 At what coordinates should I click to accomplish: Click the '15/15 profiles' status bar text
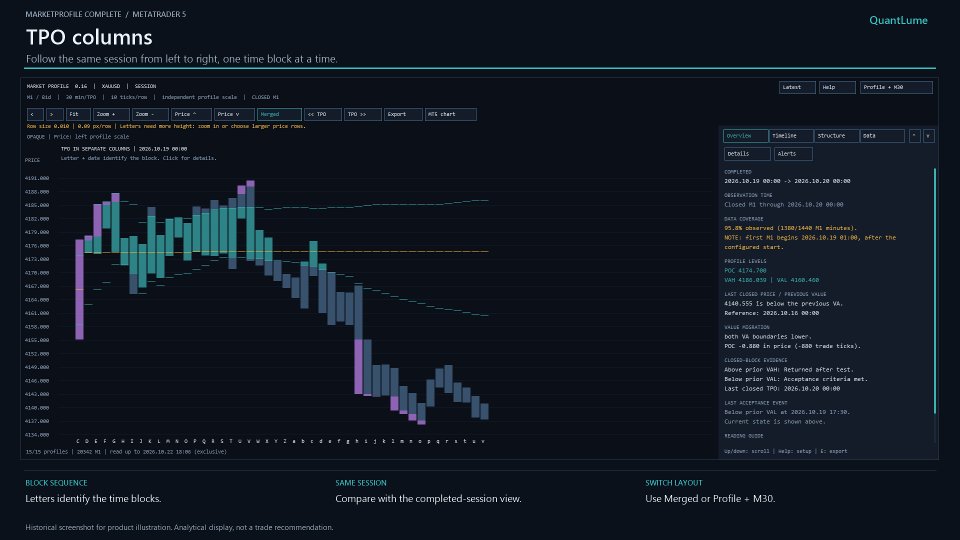(x=46, y=452)
